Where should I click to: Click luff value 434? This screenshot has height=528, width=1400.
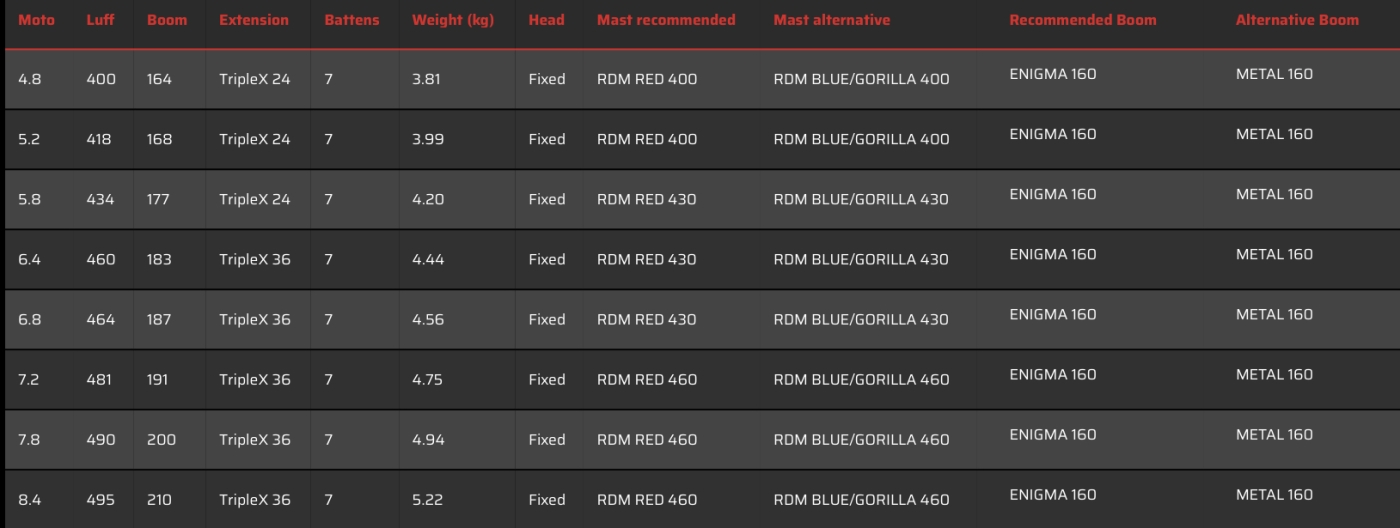pos(100,199)
